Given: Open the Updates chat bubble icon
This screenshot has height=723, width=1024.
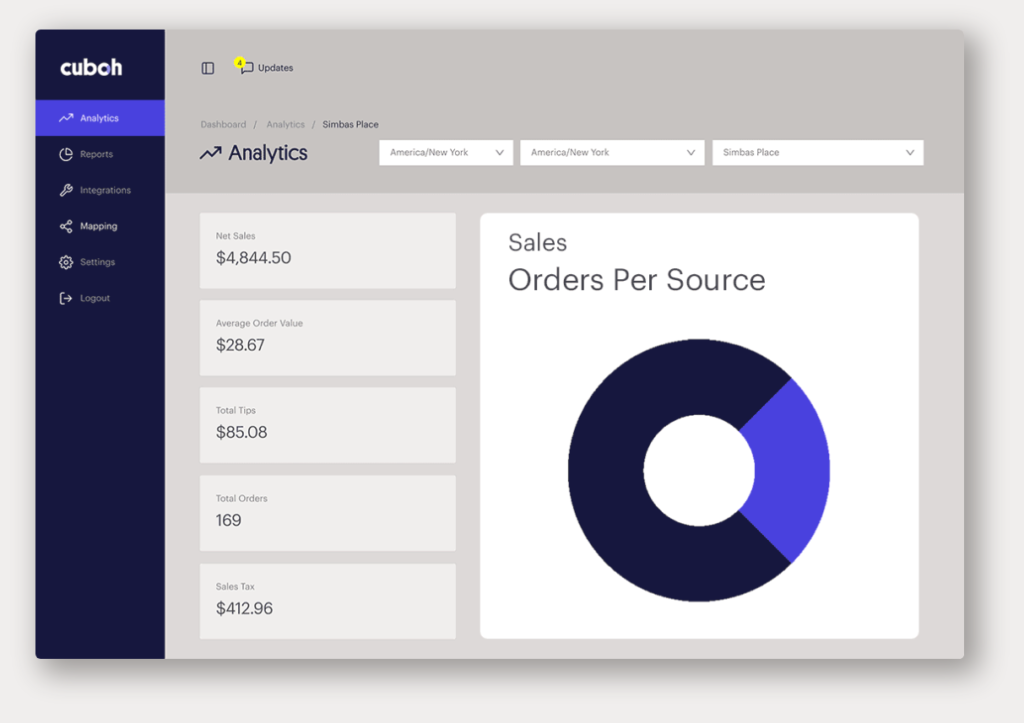Looking at the screenshot, I should coord(246,68).
